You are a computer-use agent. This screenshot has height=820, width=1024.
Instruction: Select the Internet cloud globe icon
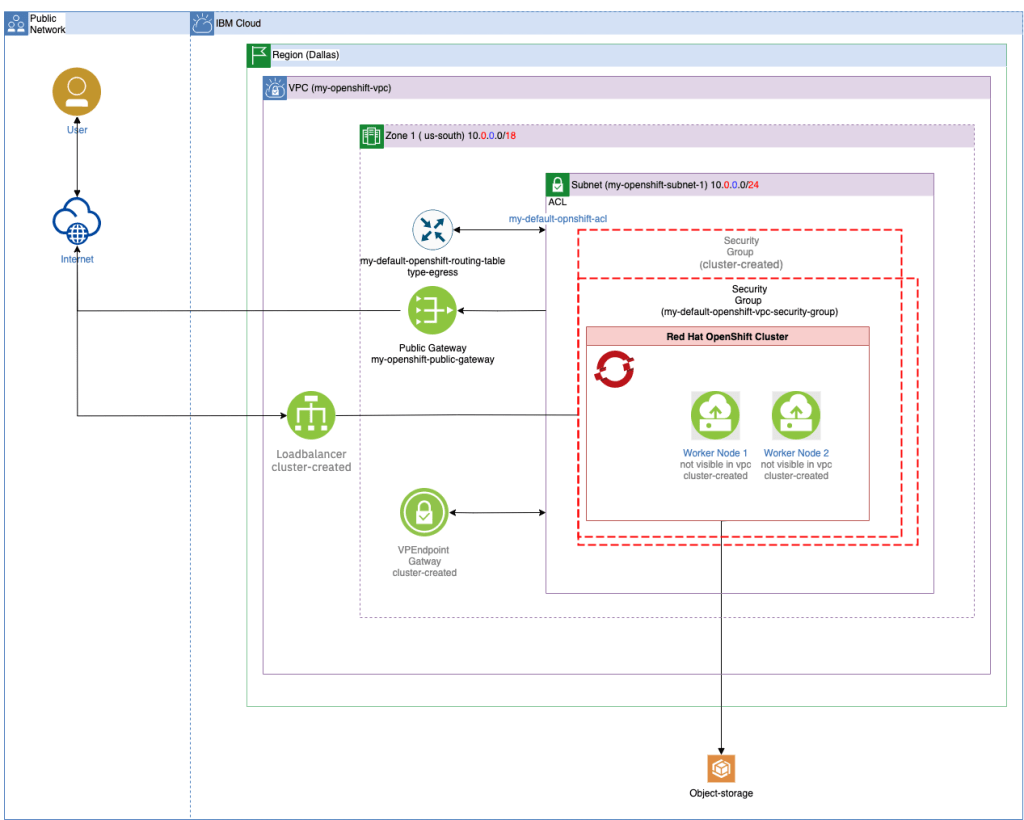(77, 223)
